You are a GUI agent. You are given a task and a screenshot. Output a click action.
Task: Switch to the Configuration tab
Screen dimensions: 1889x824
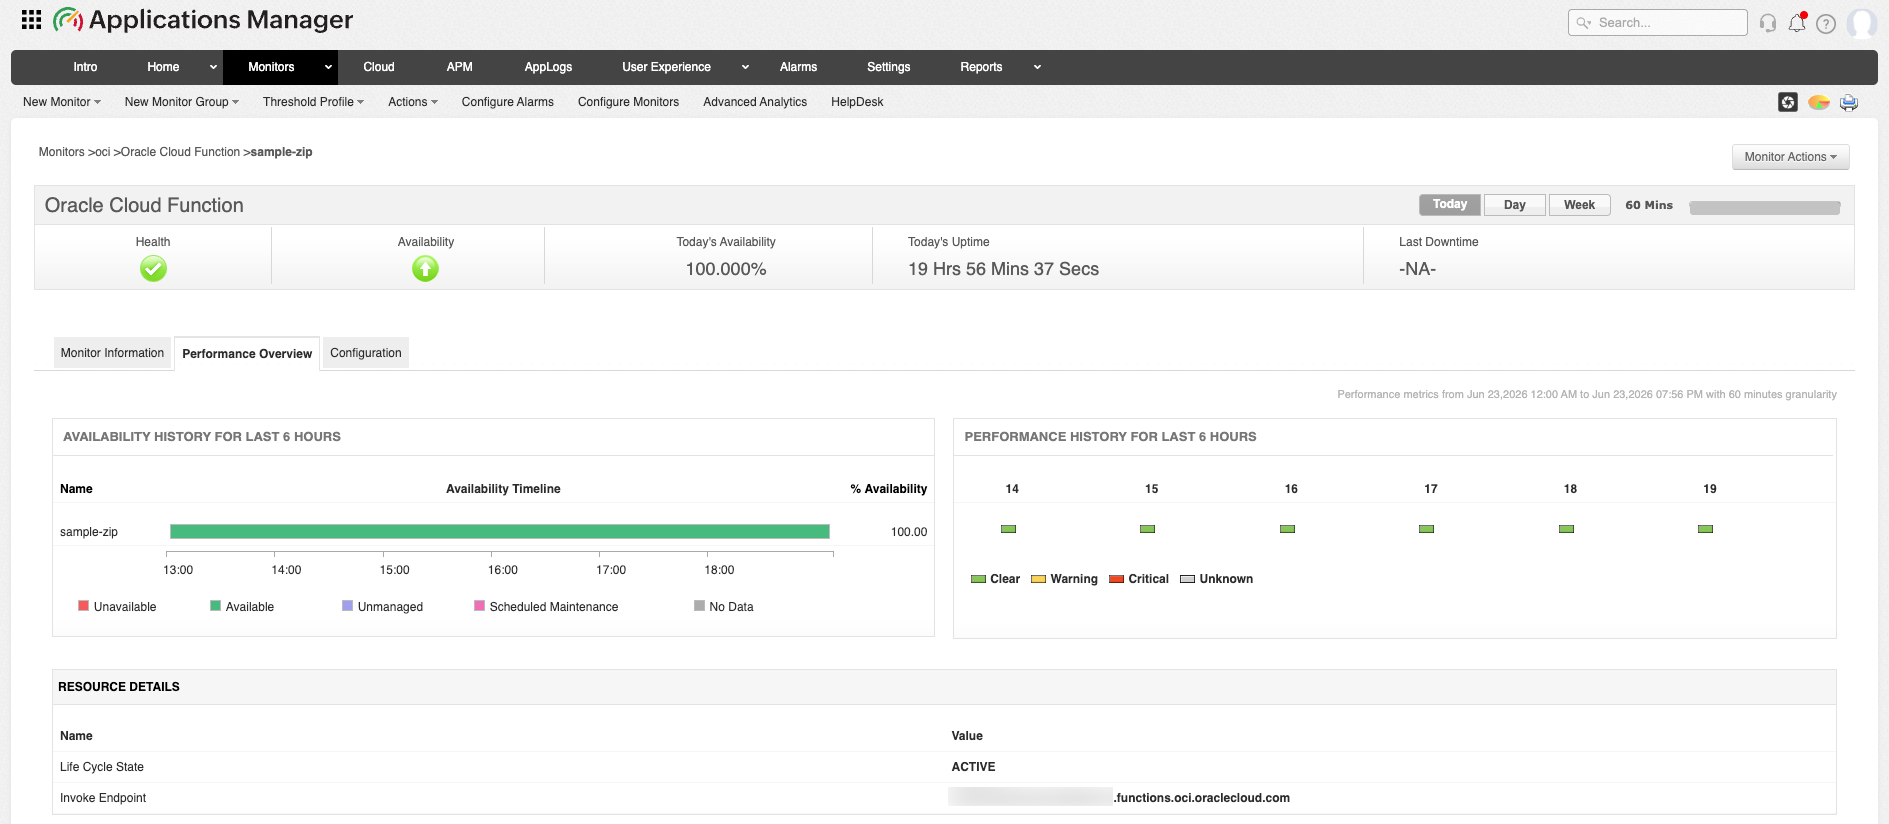[366, 353]
